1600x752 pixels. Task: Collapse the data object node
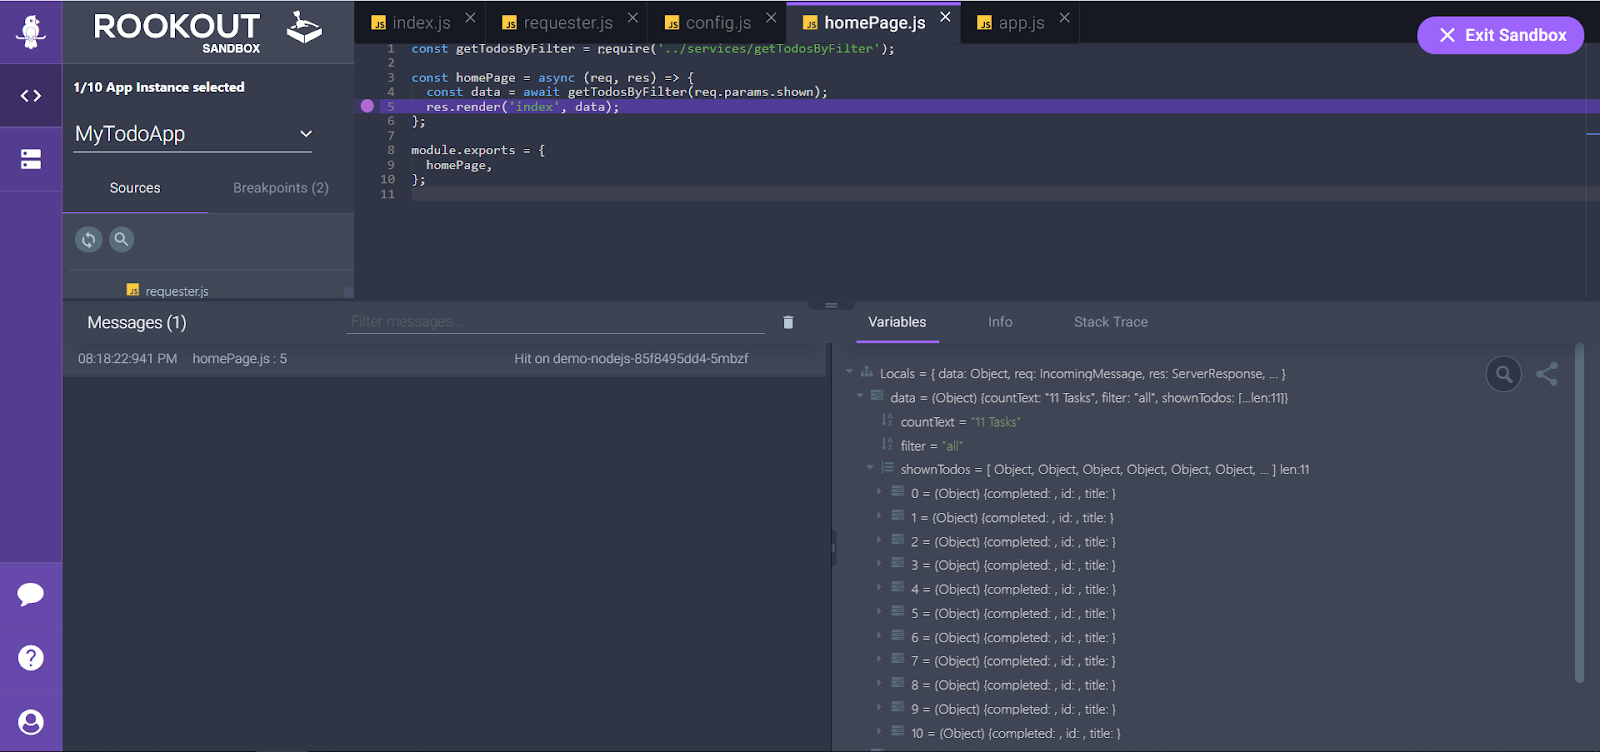pyautogui.click(x=859, y=396)
